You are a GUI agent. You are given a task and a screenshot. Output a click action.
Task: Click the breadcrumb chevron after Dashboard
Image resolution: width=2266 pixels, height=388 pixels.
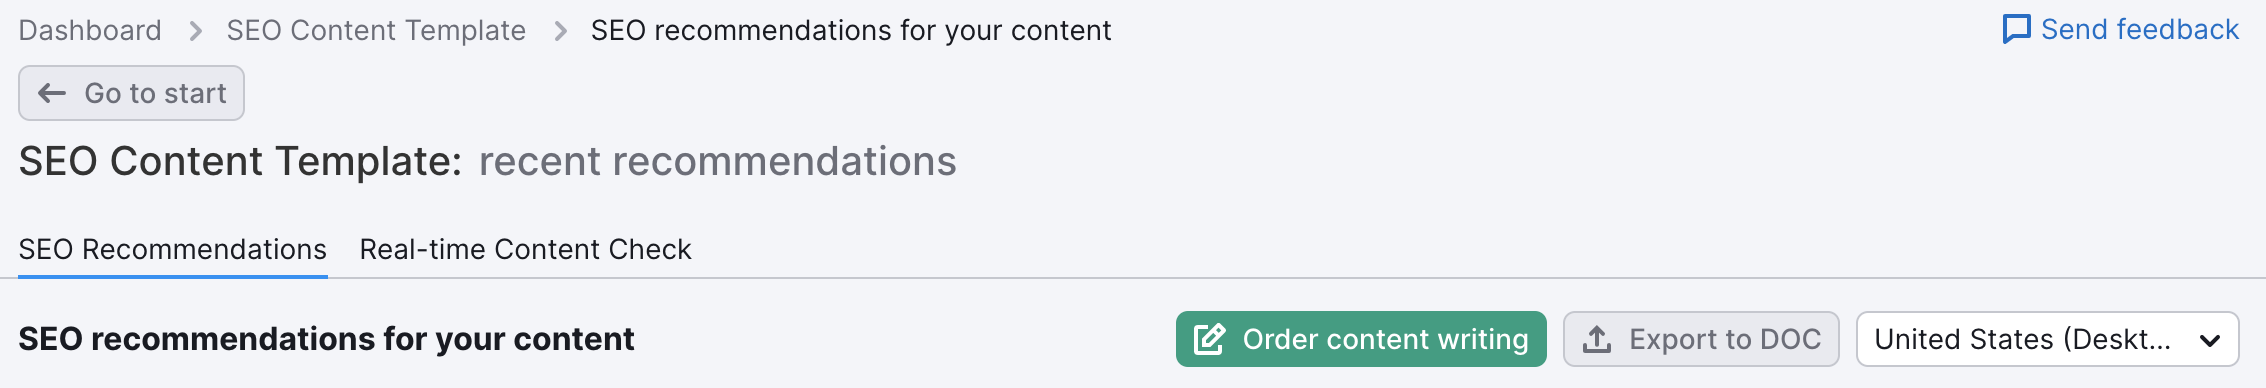pyautogui.click(x=195, y=31)
